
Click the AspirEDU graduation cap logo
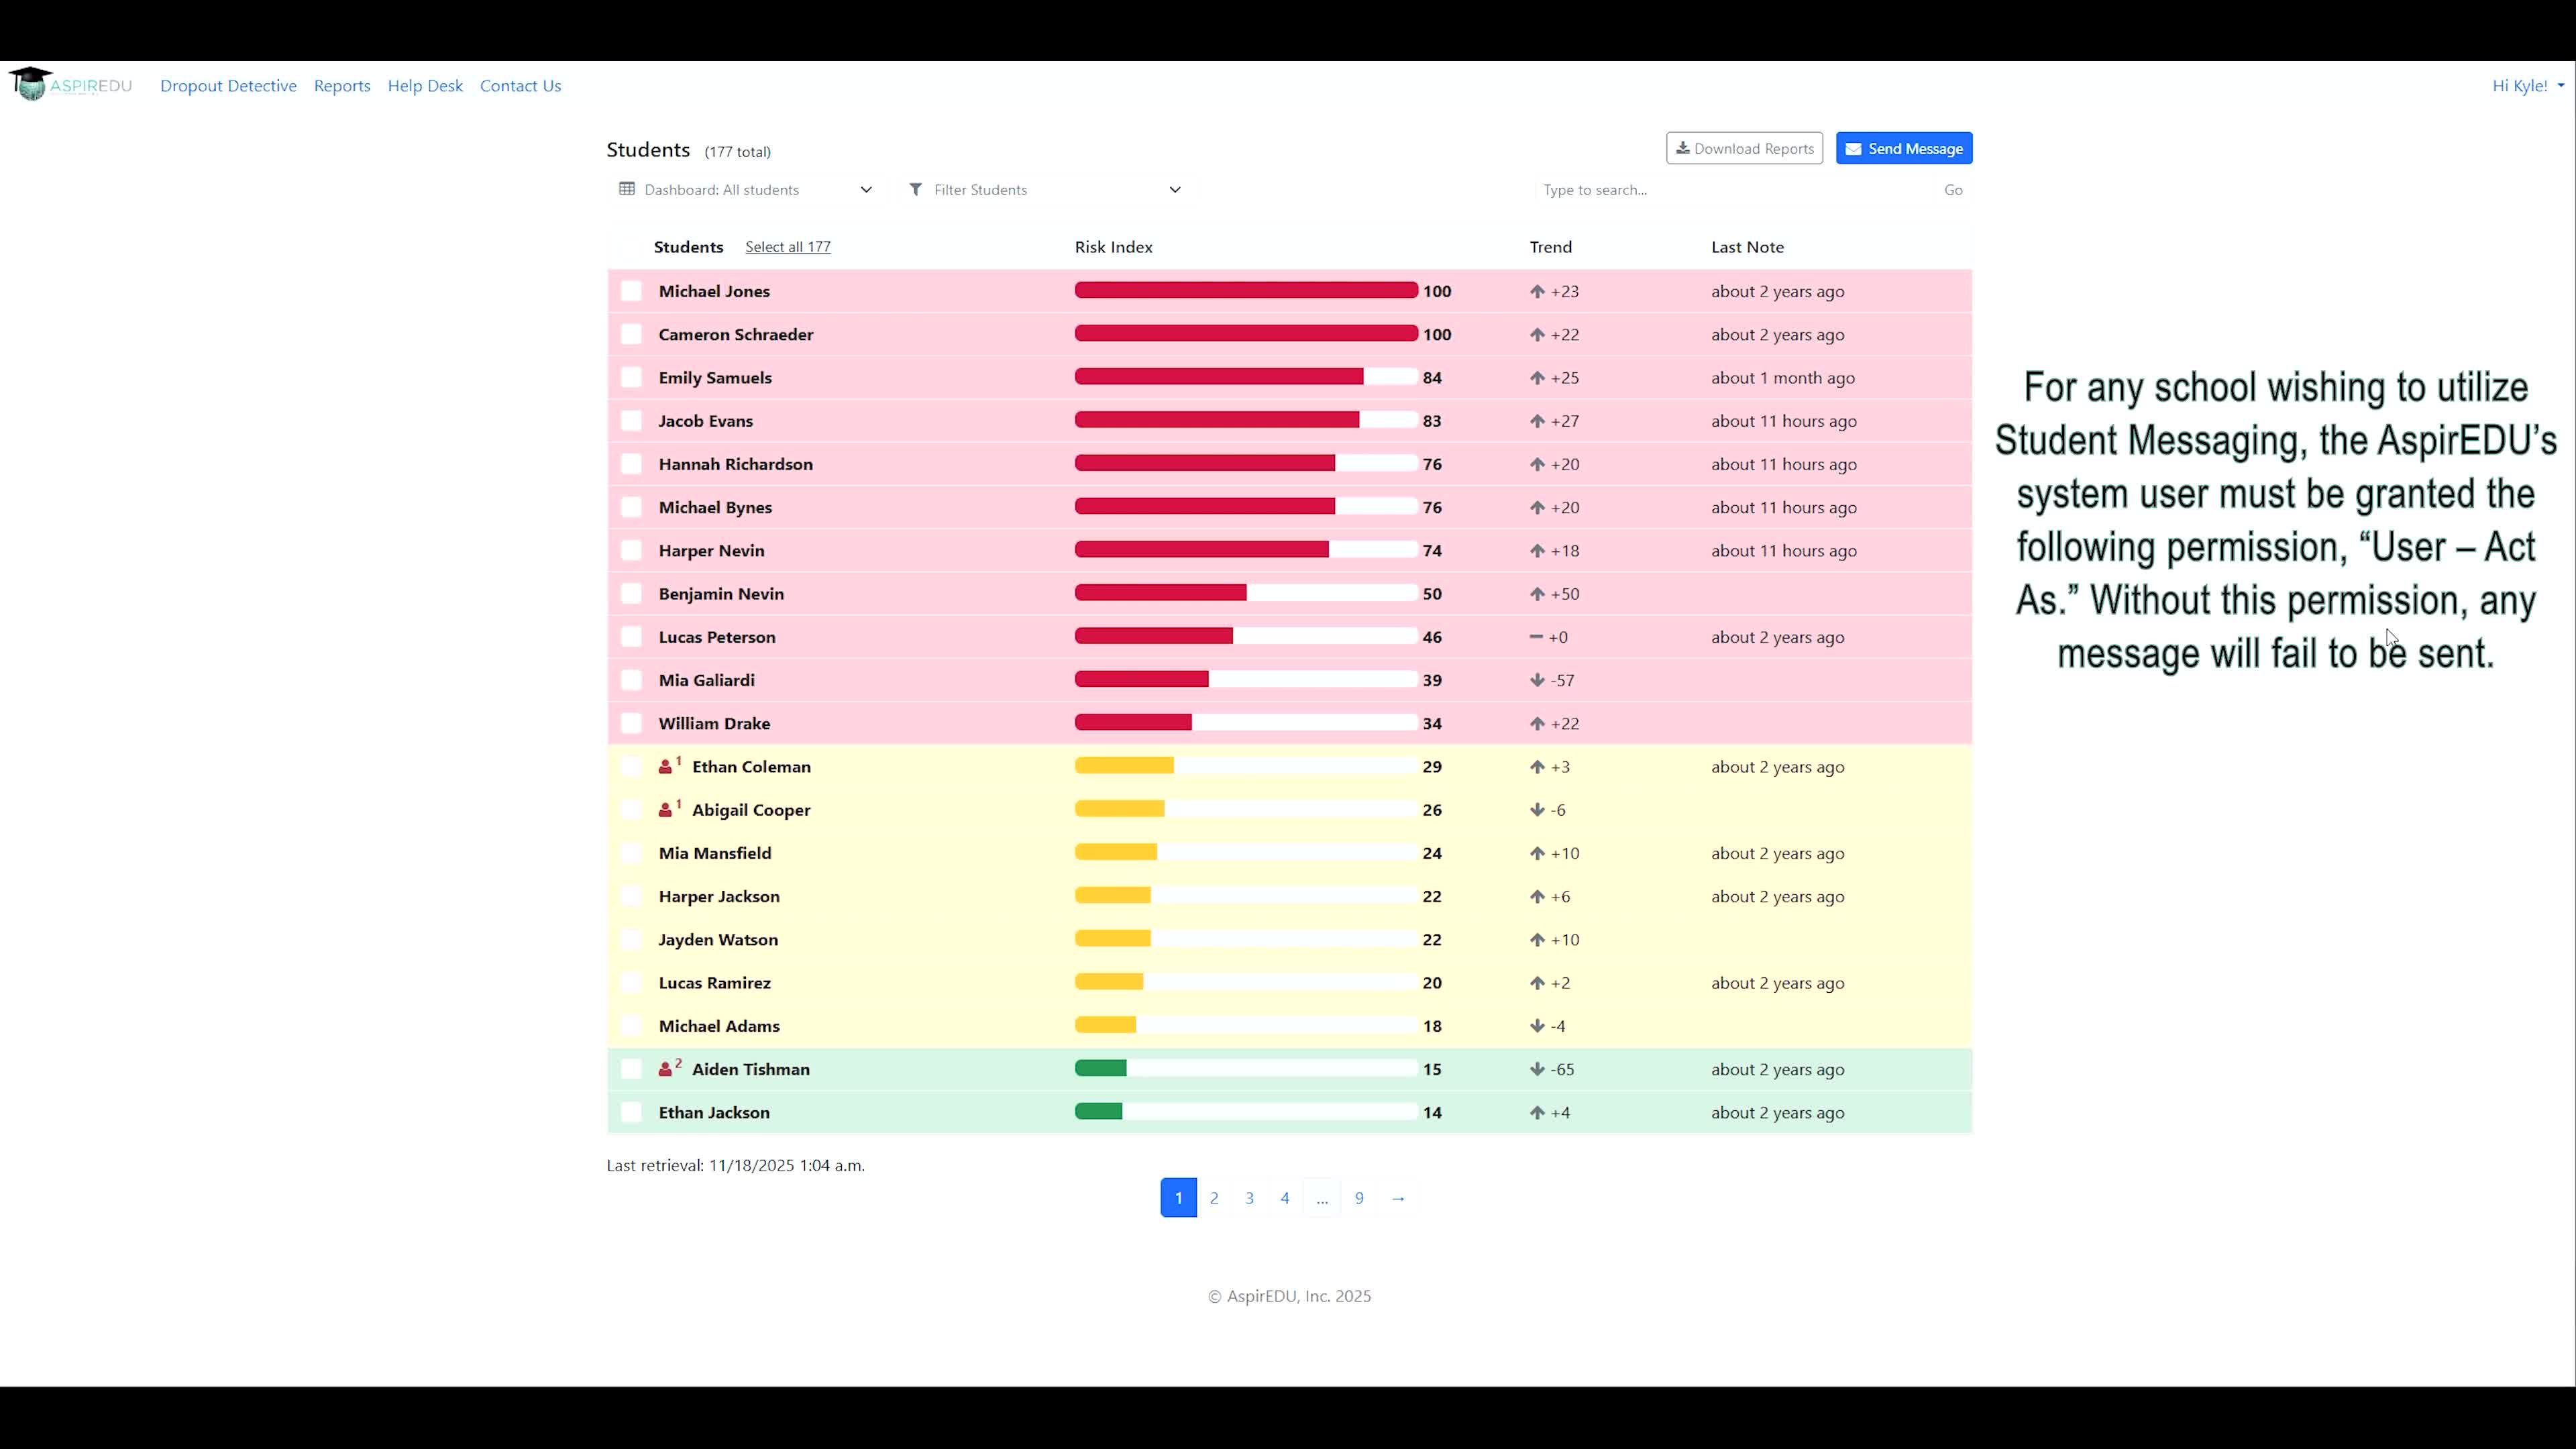coord(31,84)
